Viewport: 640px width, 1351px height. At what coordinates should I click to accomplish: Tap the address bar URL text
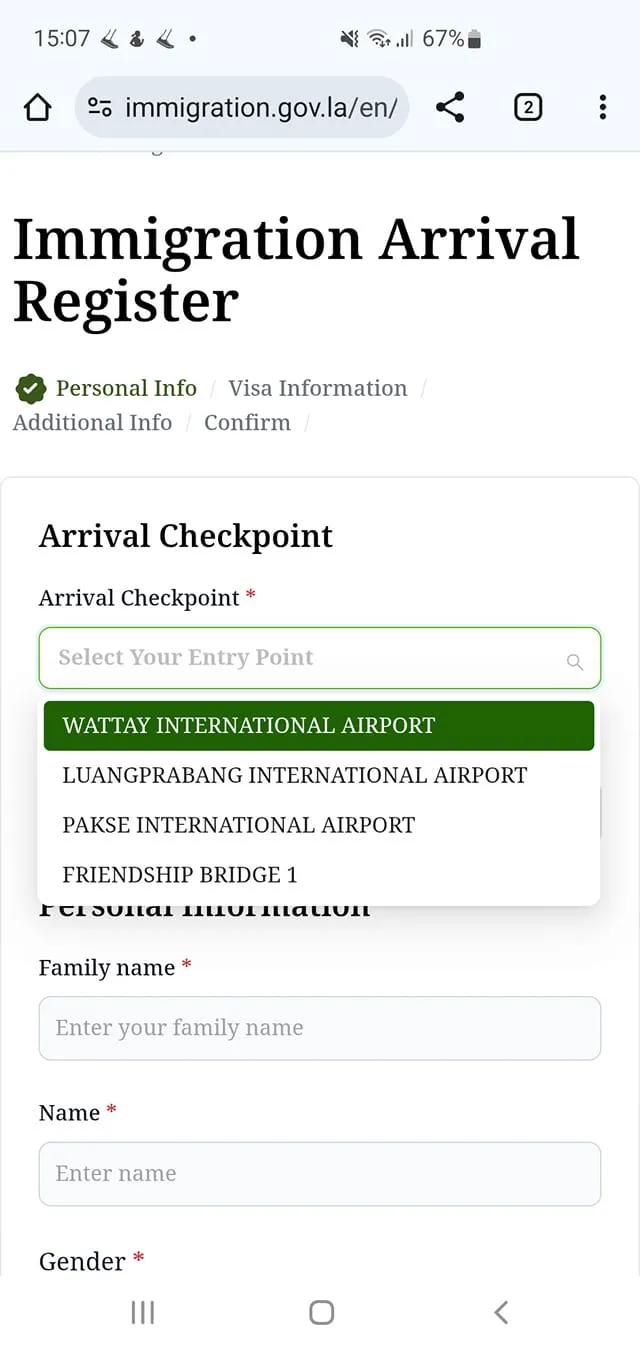point(261,107)
